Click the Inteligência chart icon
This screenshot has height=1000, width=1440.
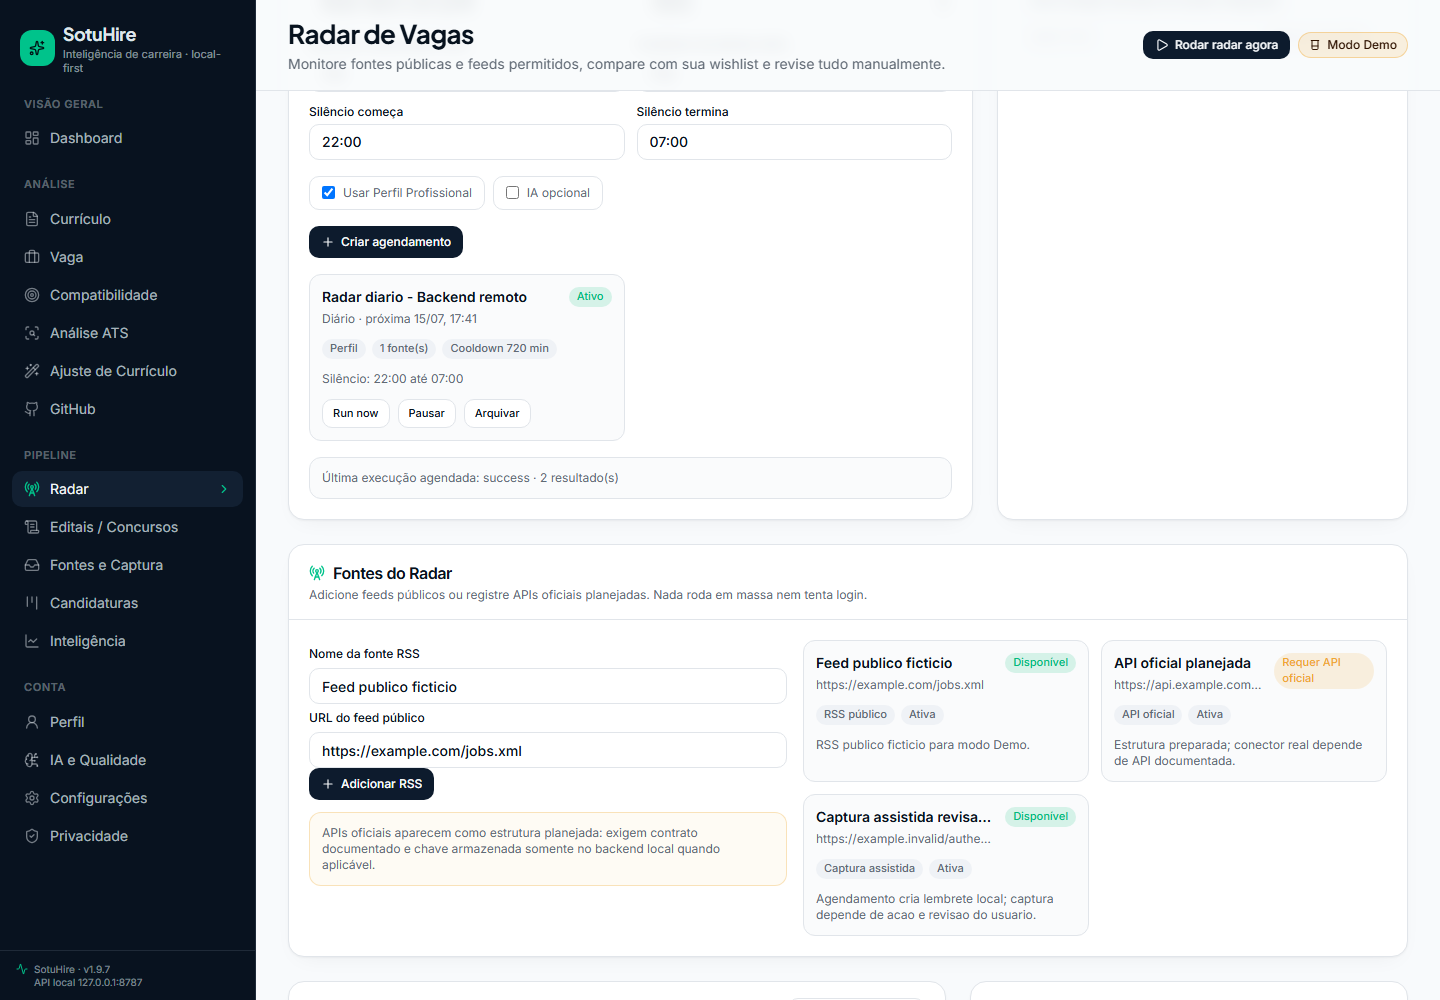tap(32, 641)
